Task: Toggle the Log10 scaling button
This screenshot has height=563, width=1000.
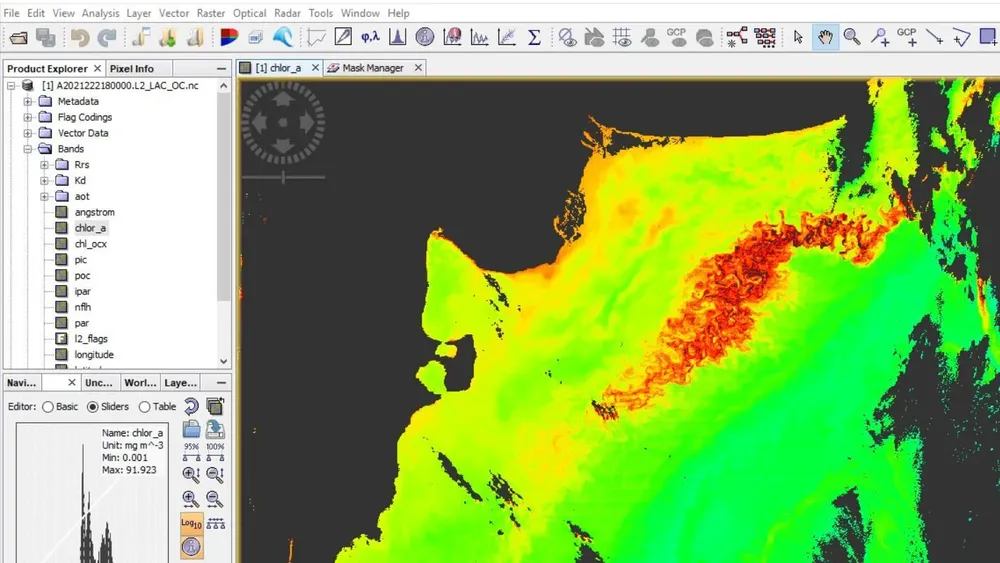Action: (190, 523)
